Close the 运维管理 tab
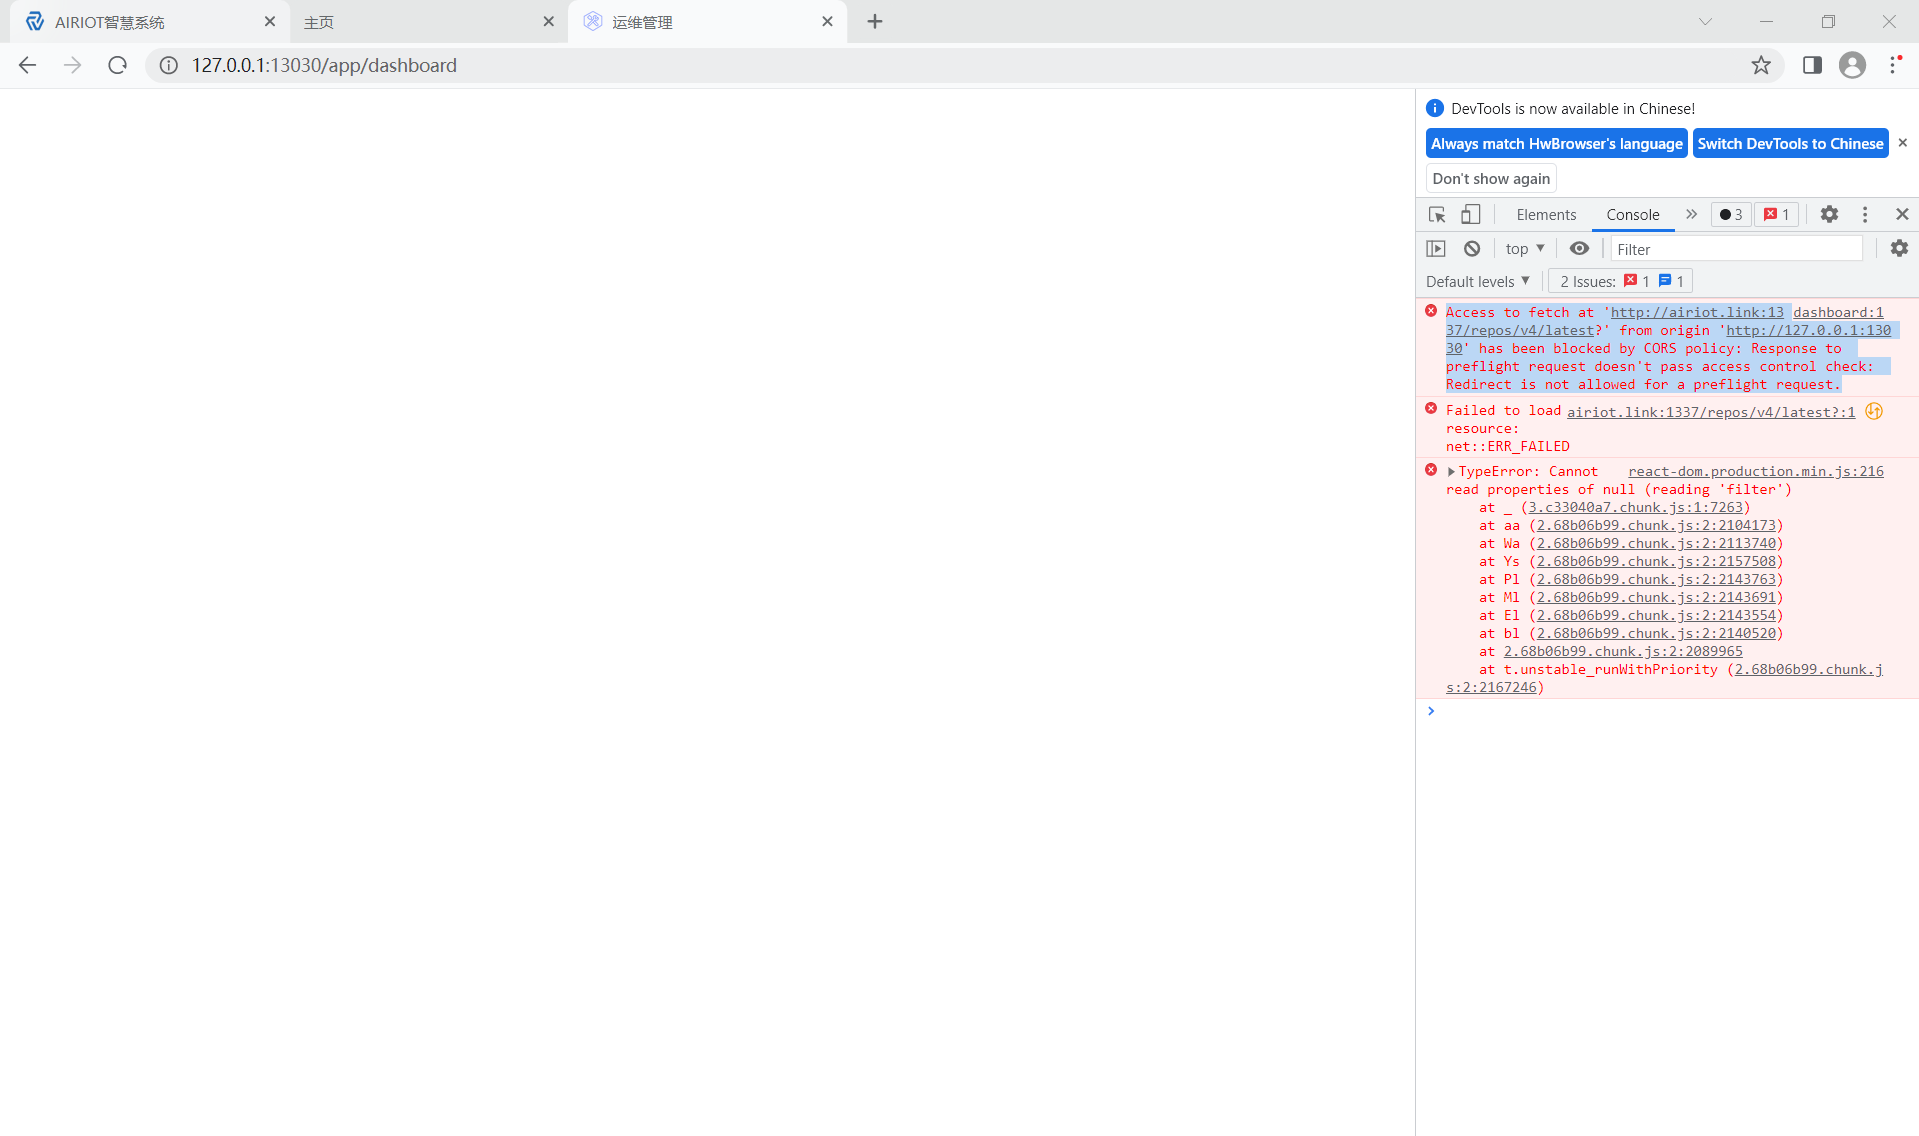The image size is (1919, 1136). coord(827,21)
